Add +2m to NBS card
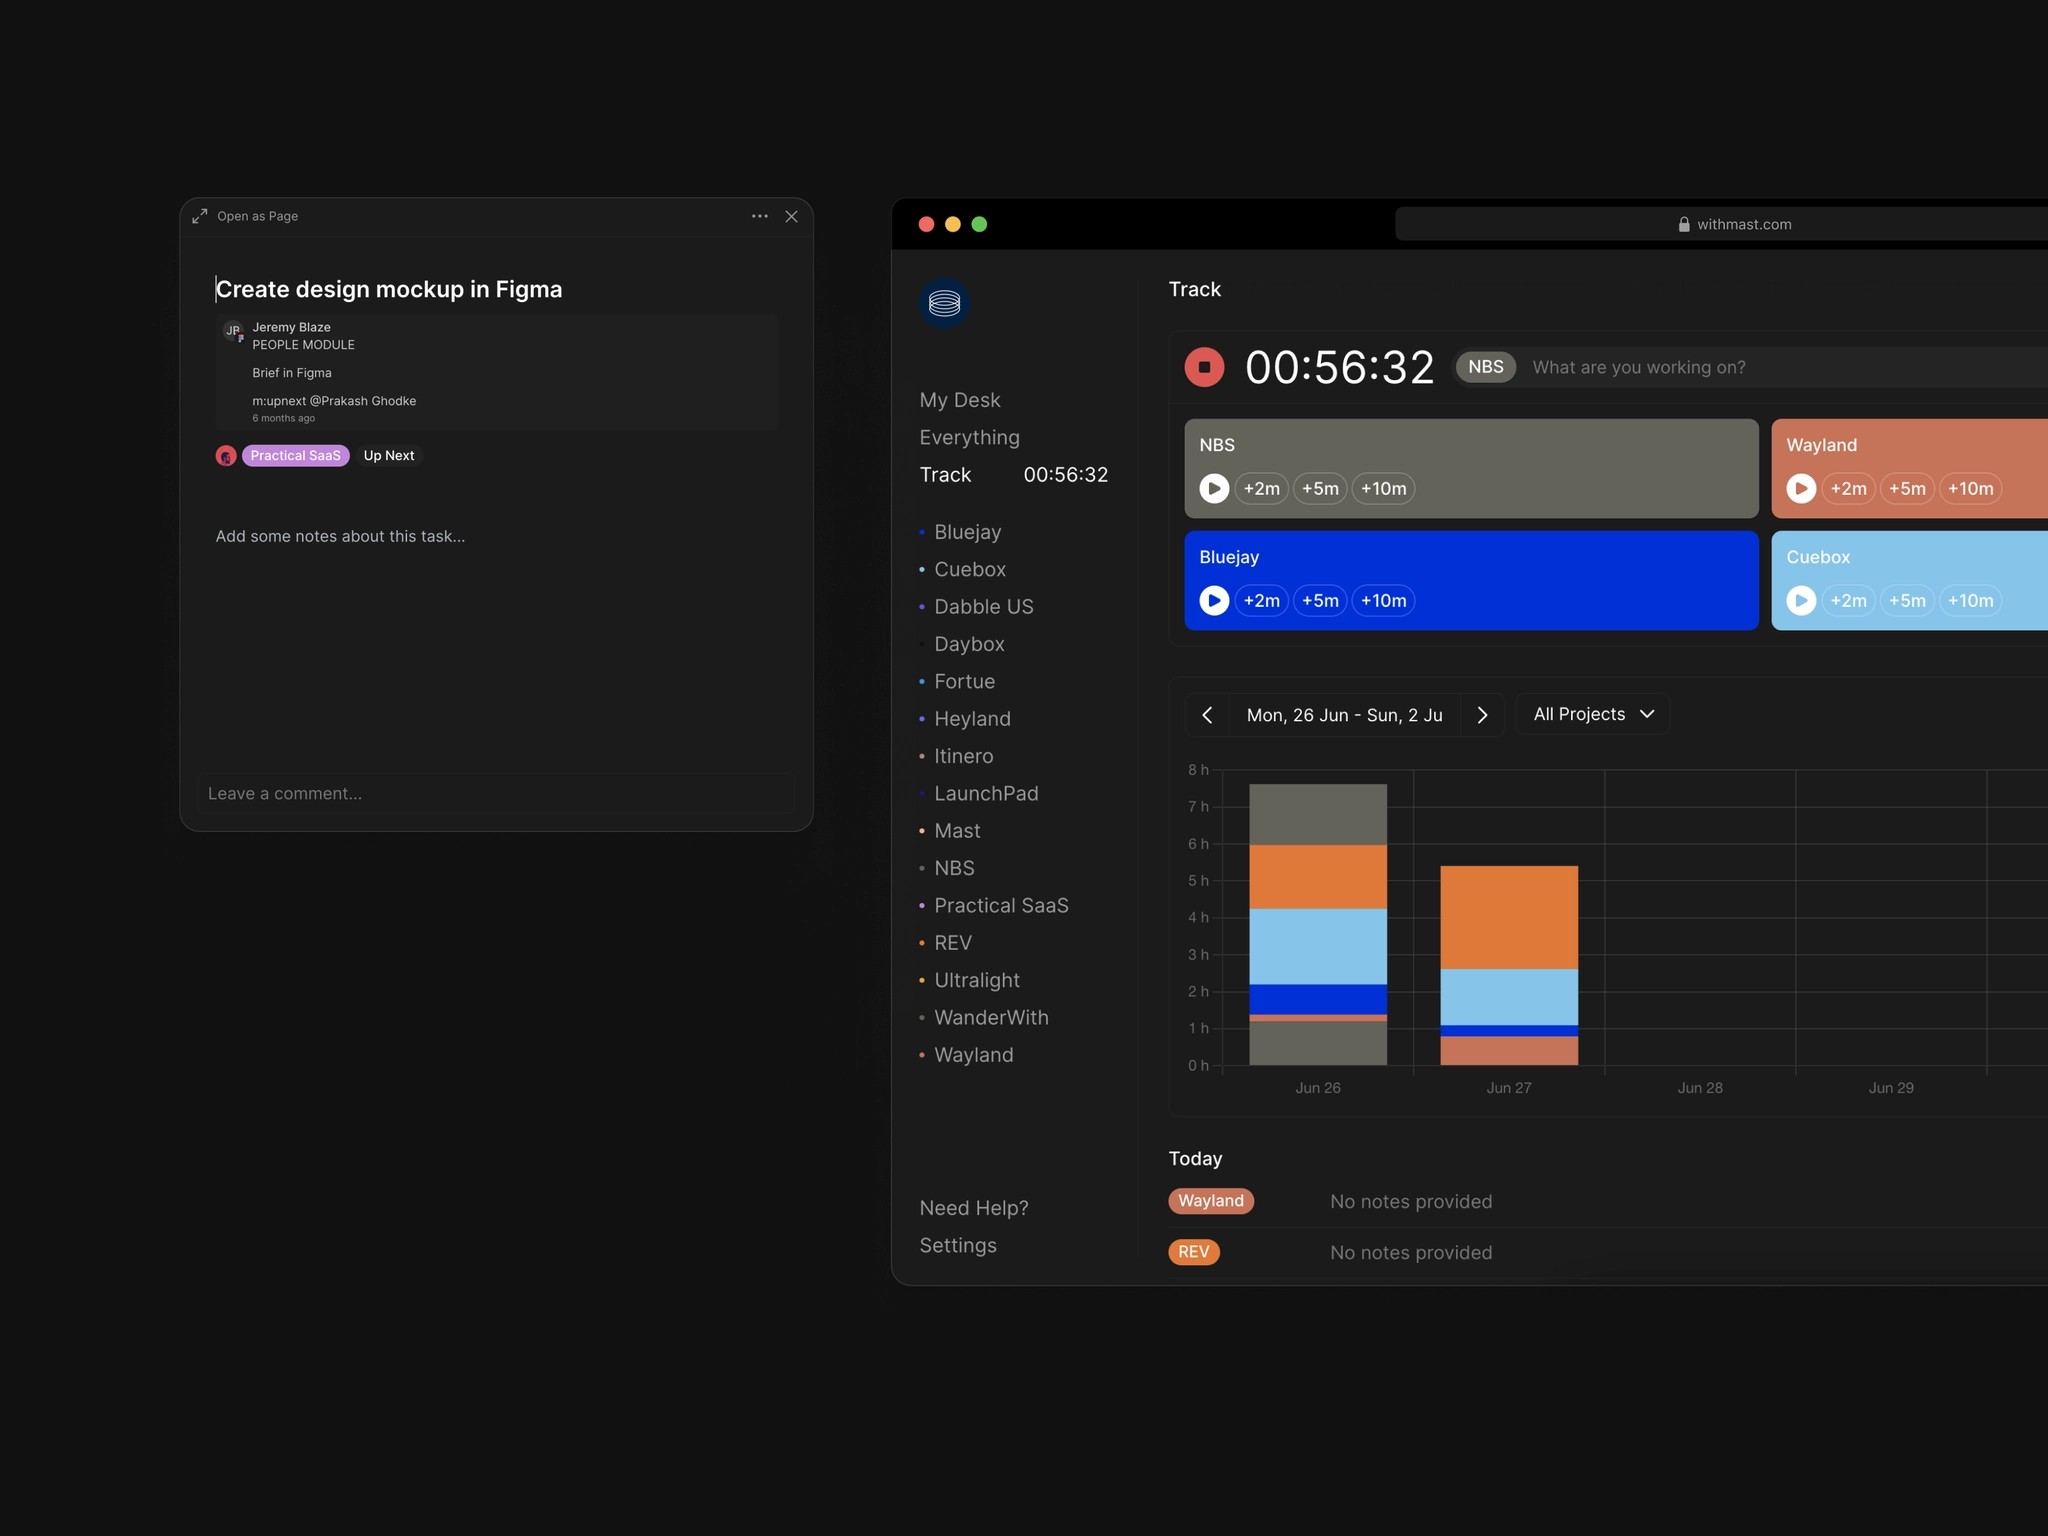This screenshot has width=2048, height=1536. tap(1261, 488)
